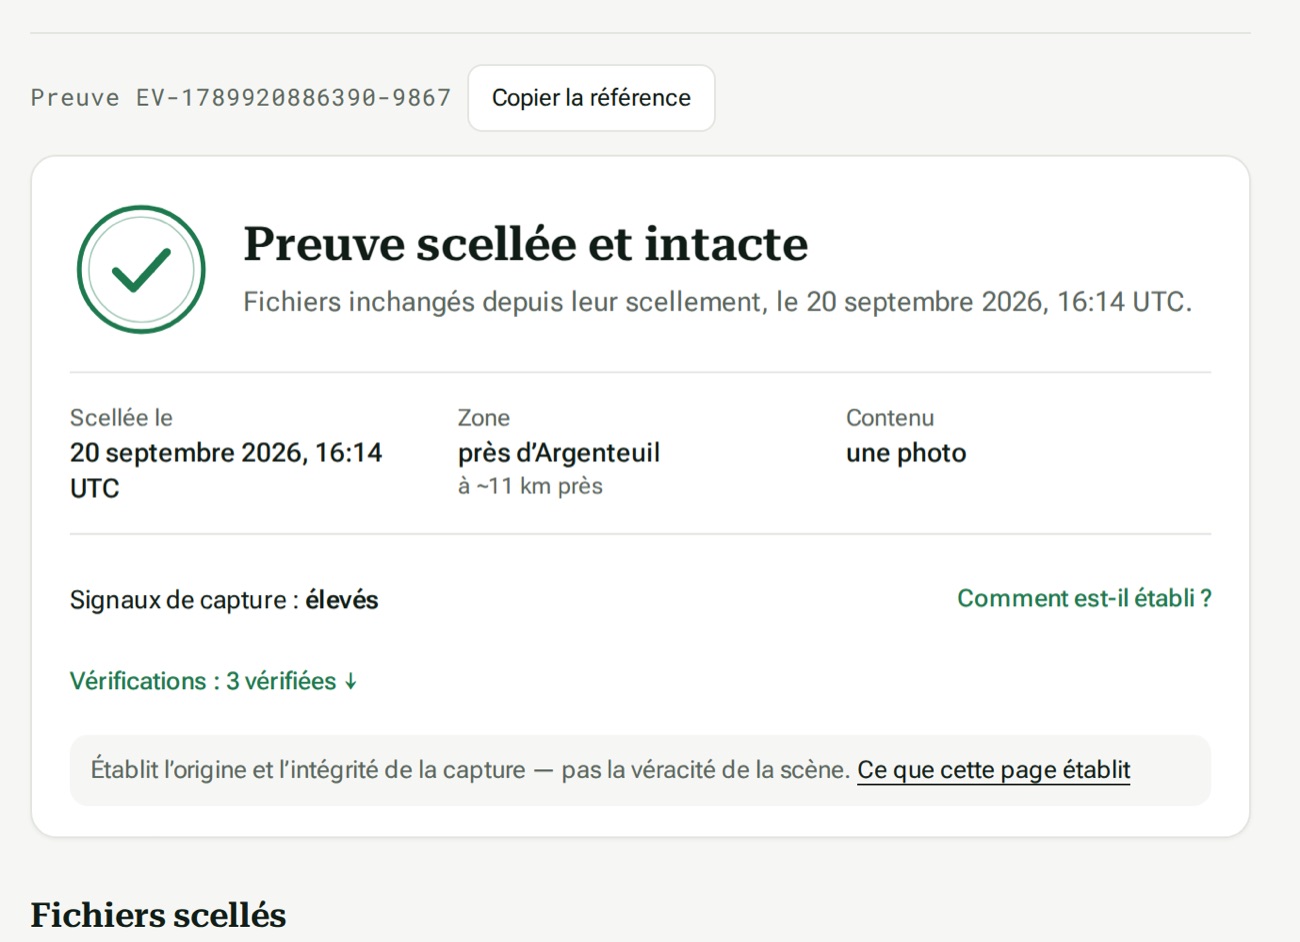Click the Fichiers inchangés depuis leur scellement sentence

pos(718,302)
